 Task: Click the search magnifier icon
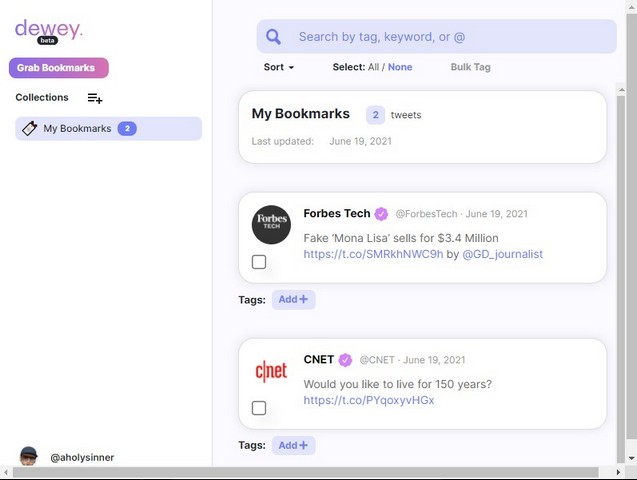[x=273, y=37]
